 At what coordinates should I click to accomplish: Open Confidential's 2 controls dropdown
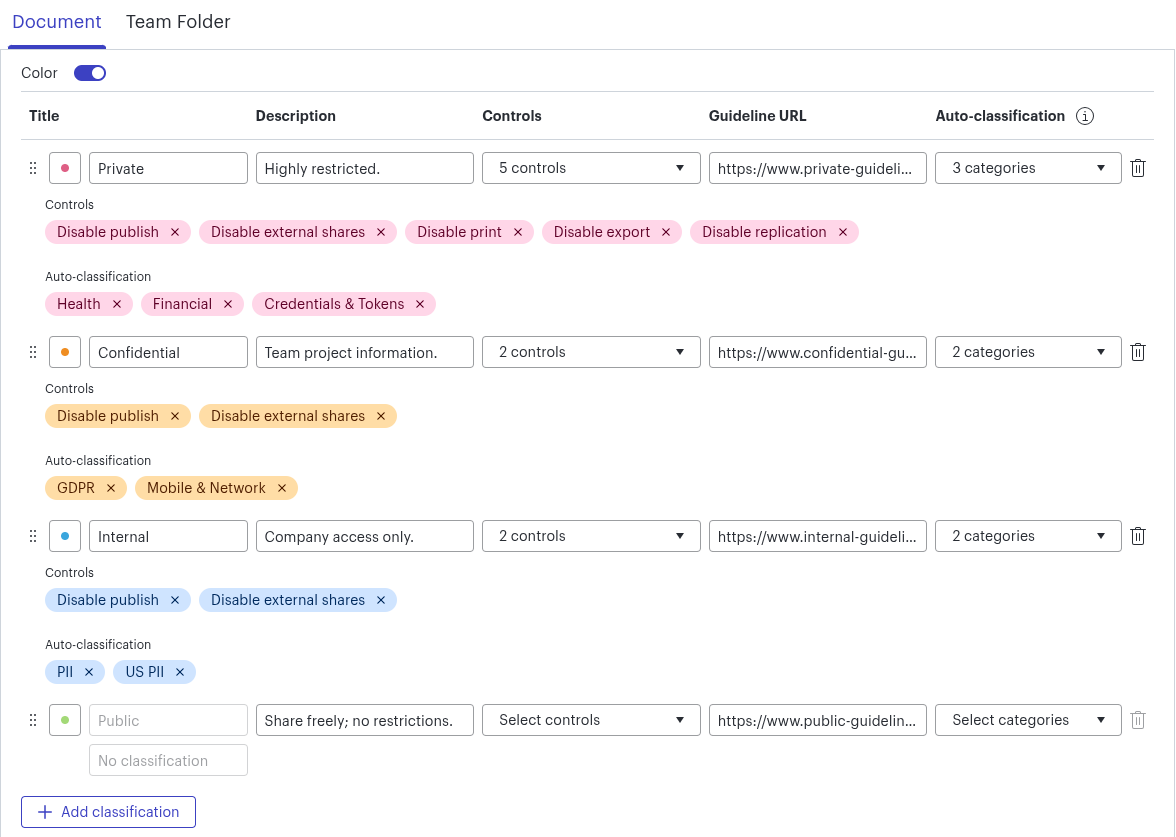591,352
